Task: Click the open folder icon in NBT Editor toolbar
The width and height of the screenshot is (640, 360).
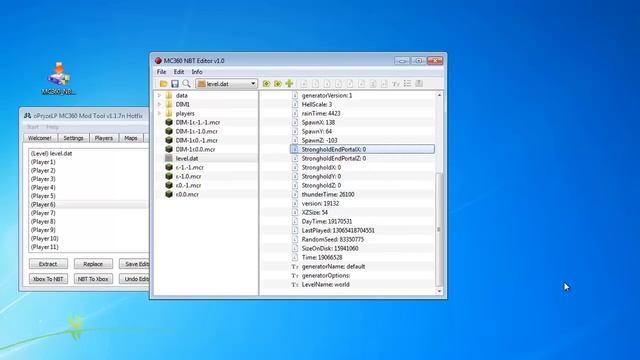Action: click(163, 84)
